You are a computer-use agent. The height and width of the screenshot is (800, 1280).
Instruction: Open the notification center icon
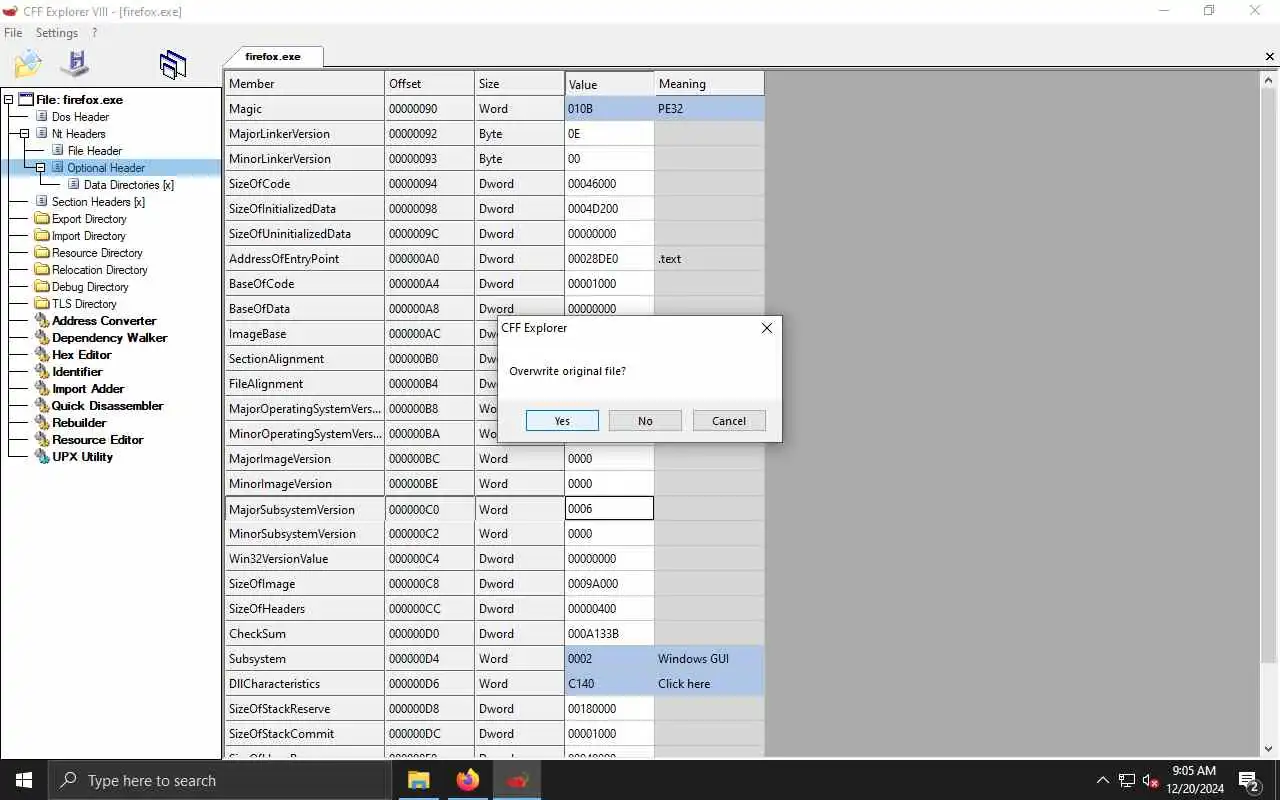tap(1248, 780)
